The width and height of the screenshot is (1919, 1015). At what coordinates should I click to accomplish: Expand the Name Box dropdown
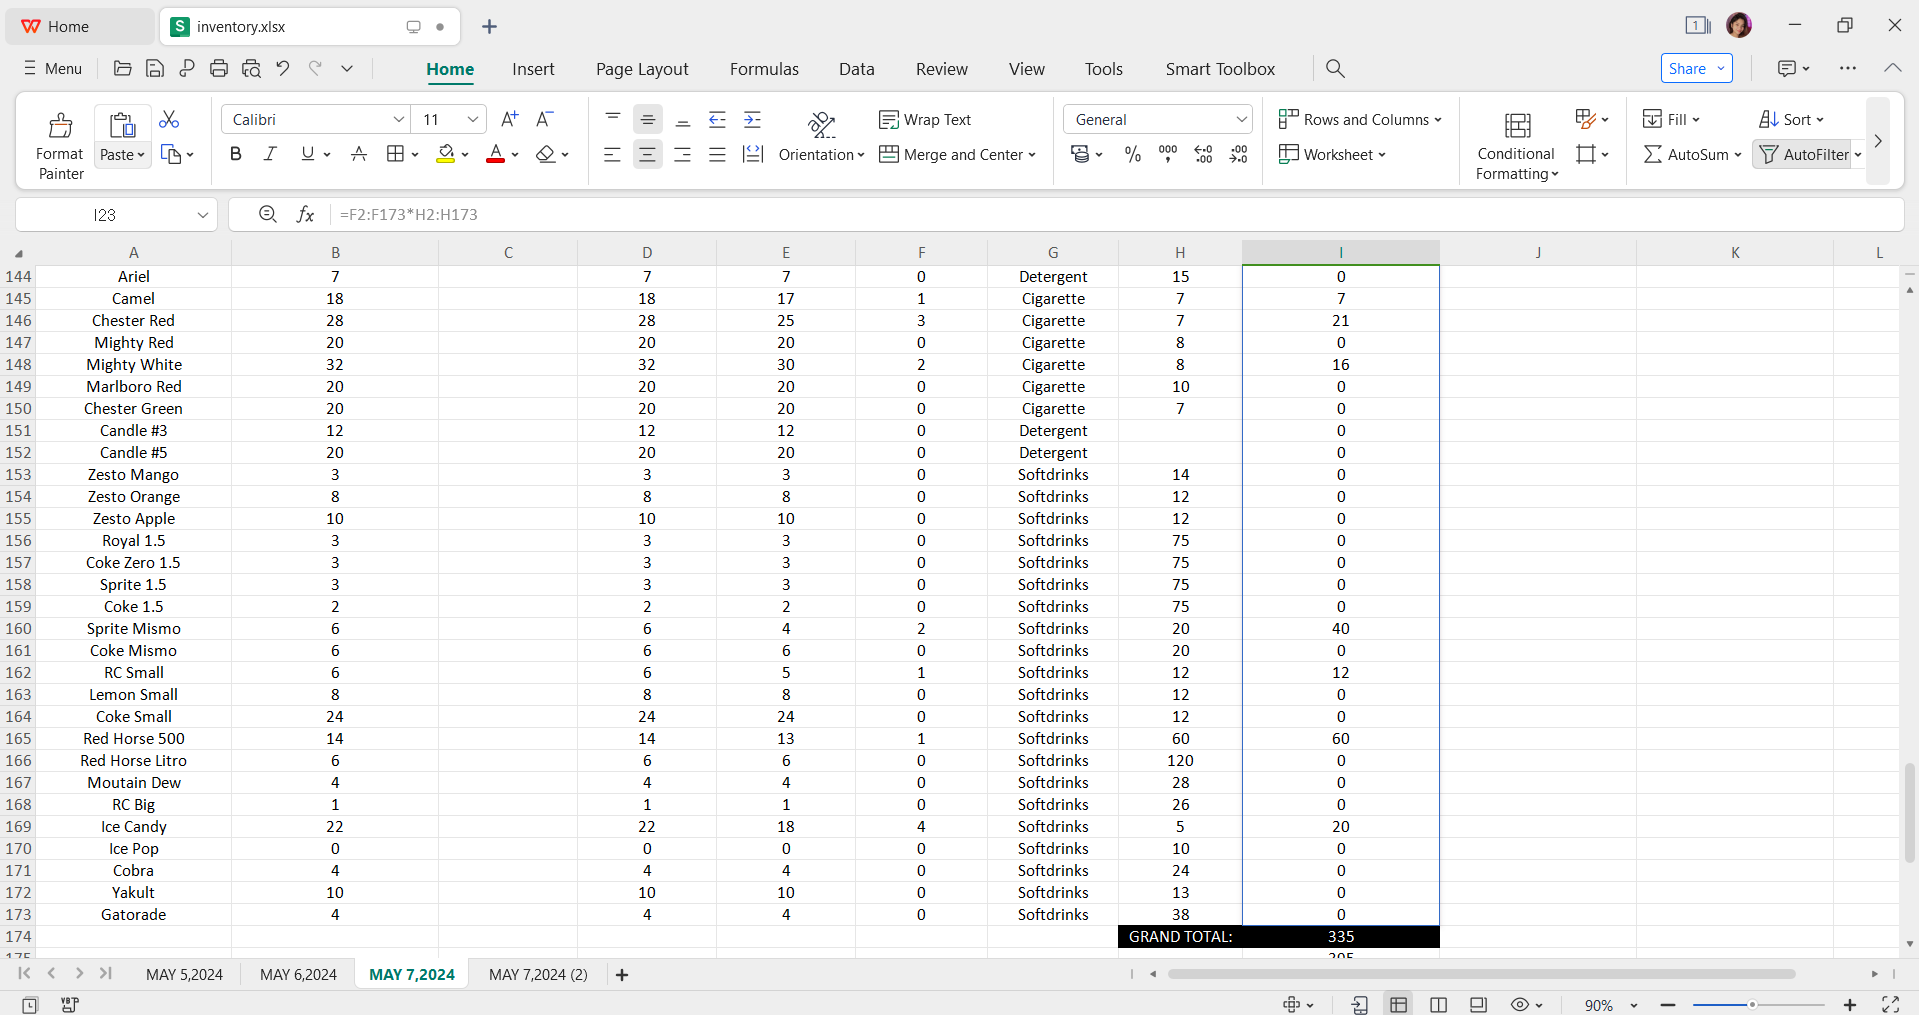(x=202, y=214)
